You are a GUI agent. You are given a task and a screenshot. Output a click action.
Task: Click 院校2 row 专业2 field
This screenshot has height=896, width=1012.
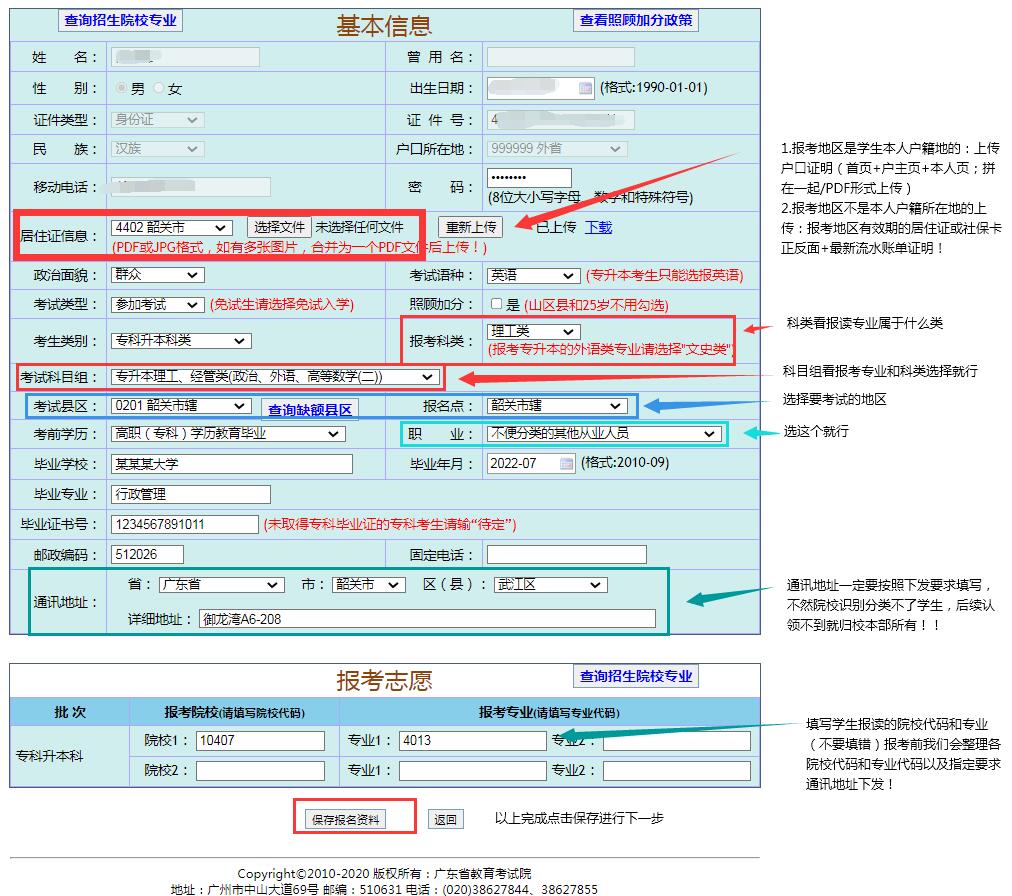click(x=677, y=770)
